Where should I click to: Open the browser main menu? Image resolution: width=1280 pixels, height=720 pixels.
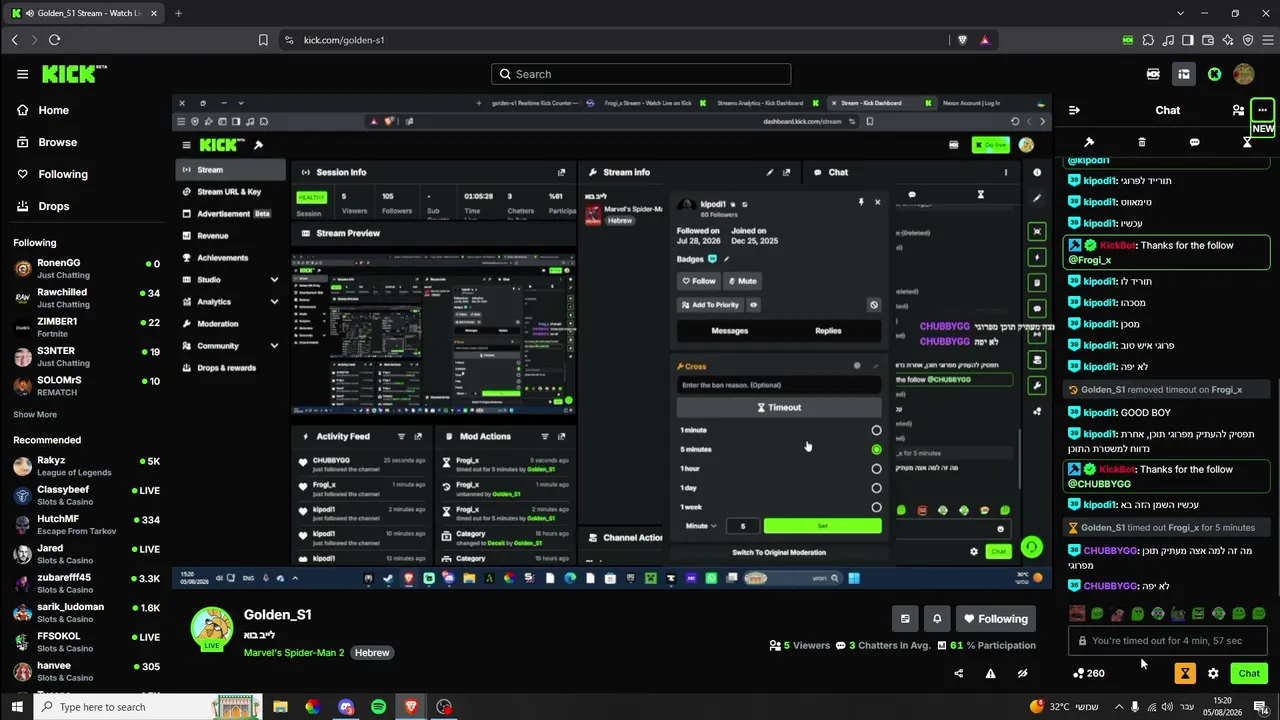point(1266,40)
